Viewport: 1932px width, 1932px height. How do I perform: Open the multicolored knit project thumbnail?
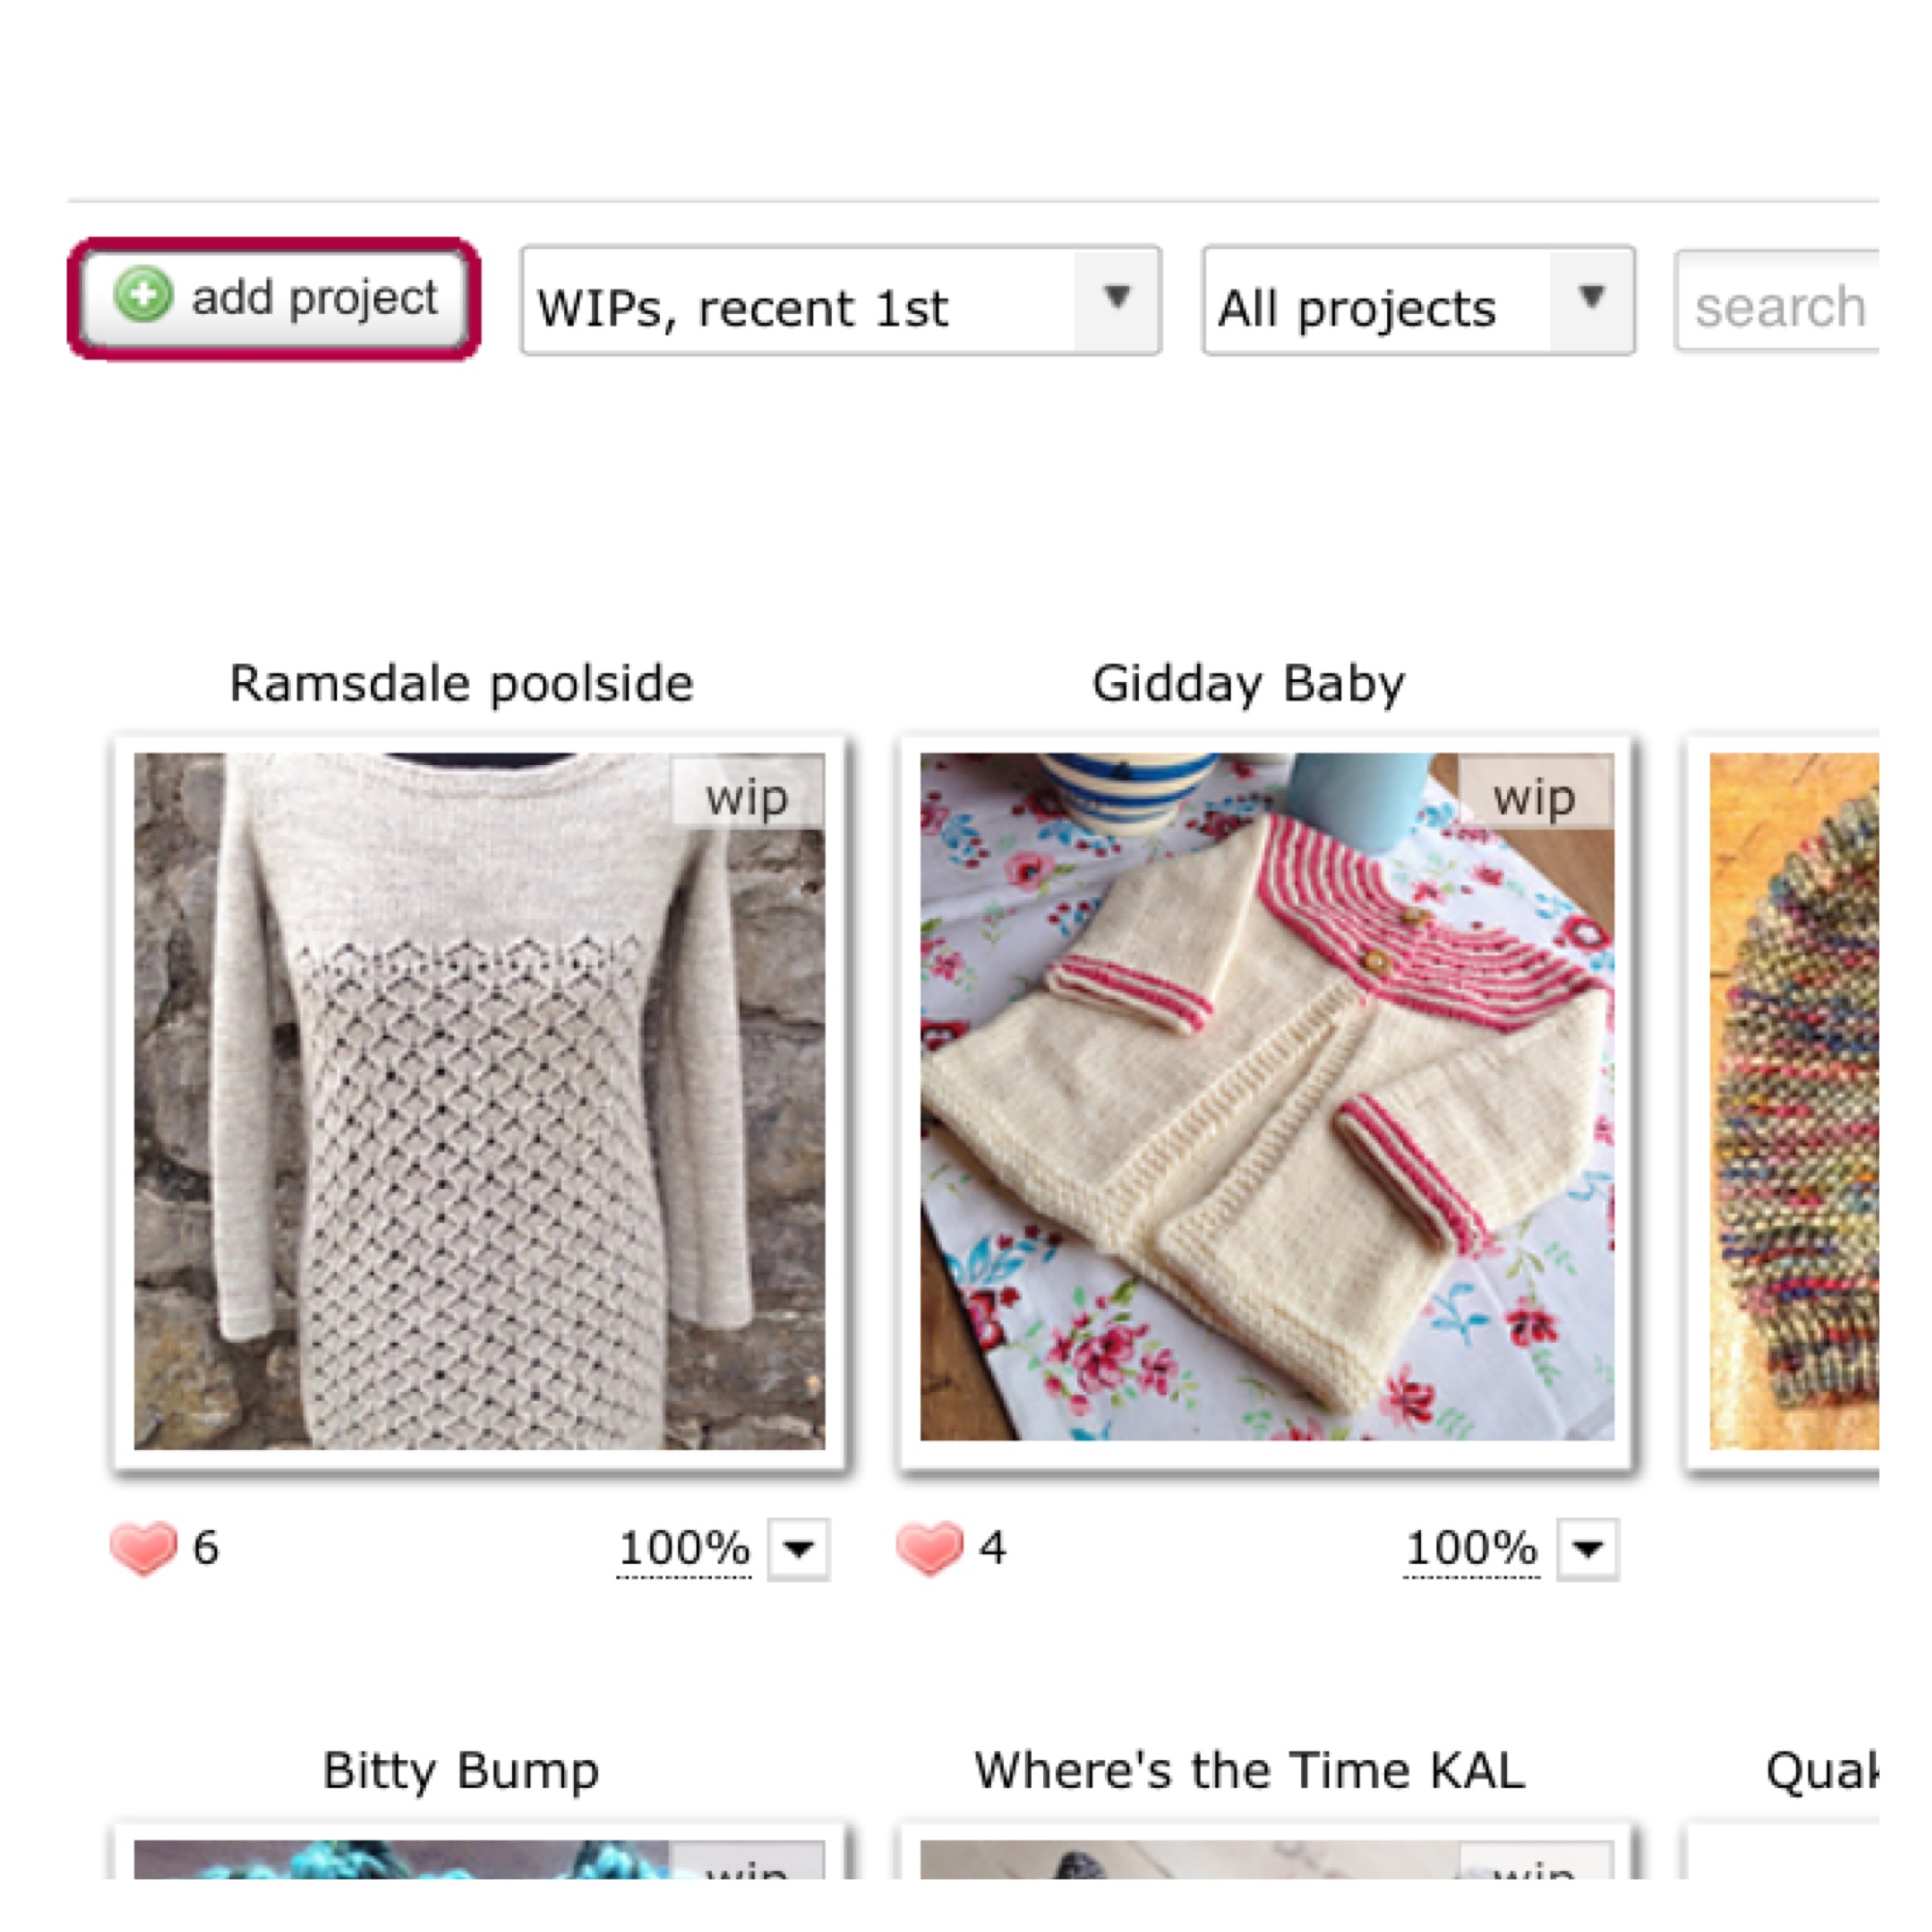[x=1794, y=1100]
